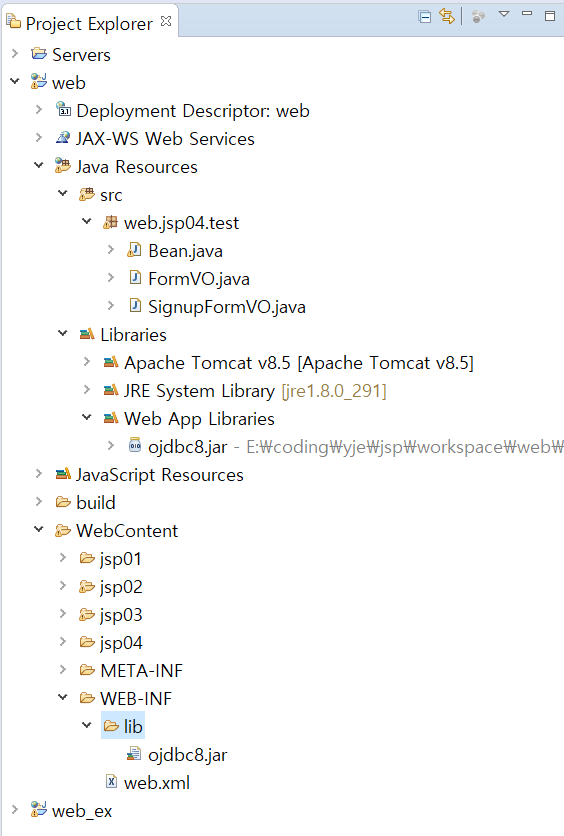Click the web project icon
The height and width of the screenshot is (836, 564).
[x=39, y=82]
